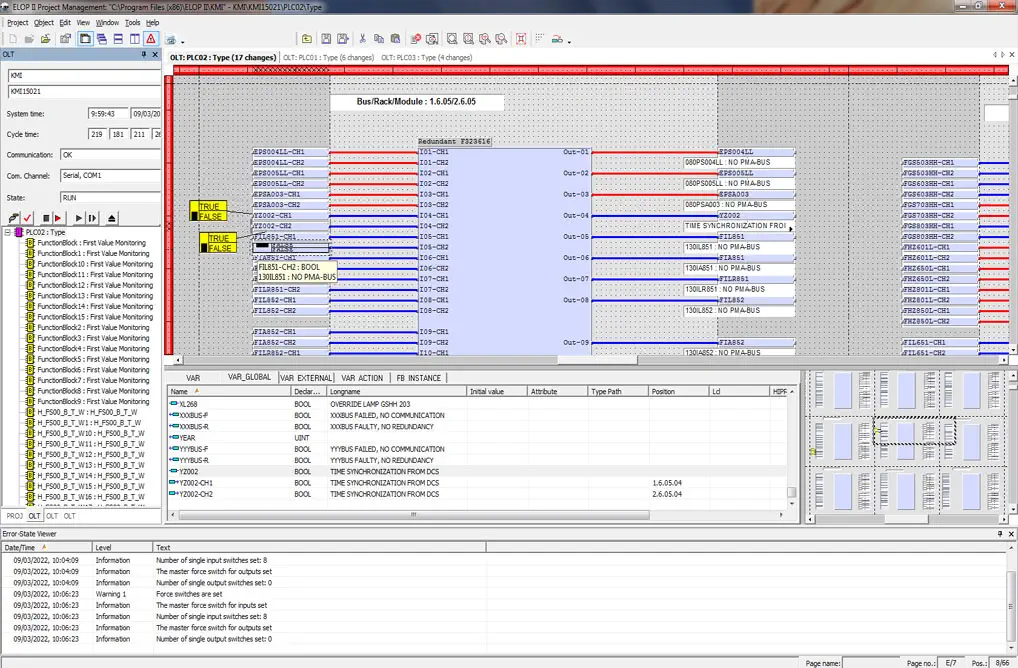
Task: Select the YZ002-CH1 row in the variable list
Action: 196,483
